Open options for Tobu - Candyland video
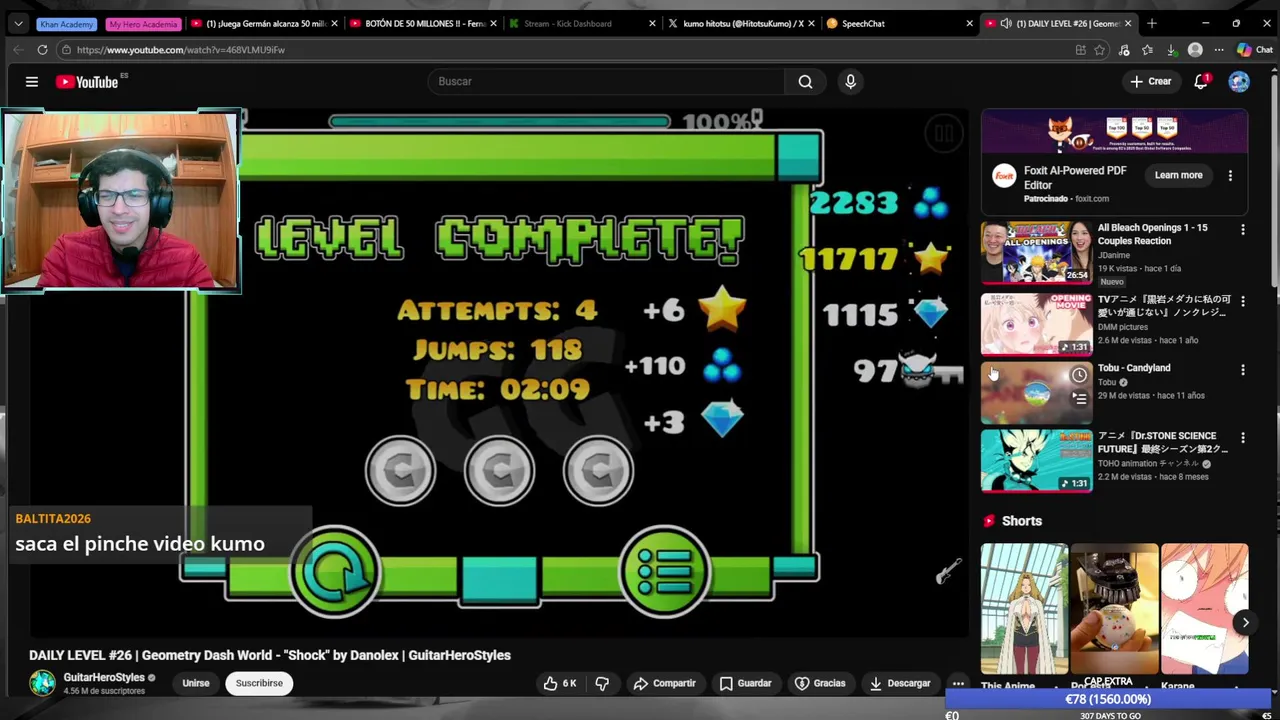 (1243, 370)
